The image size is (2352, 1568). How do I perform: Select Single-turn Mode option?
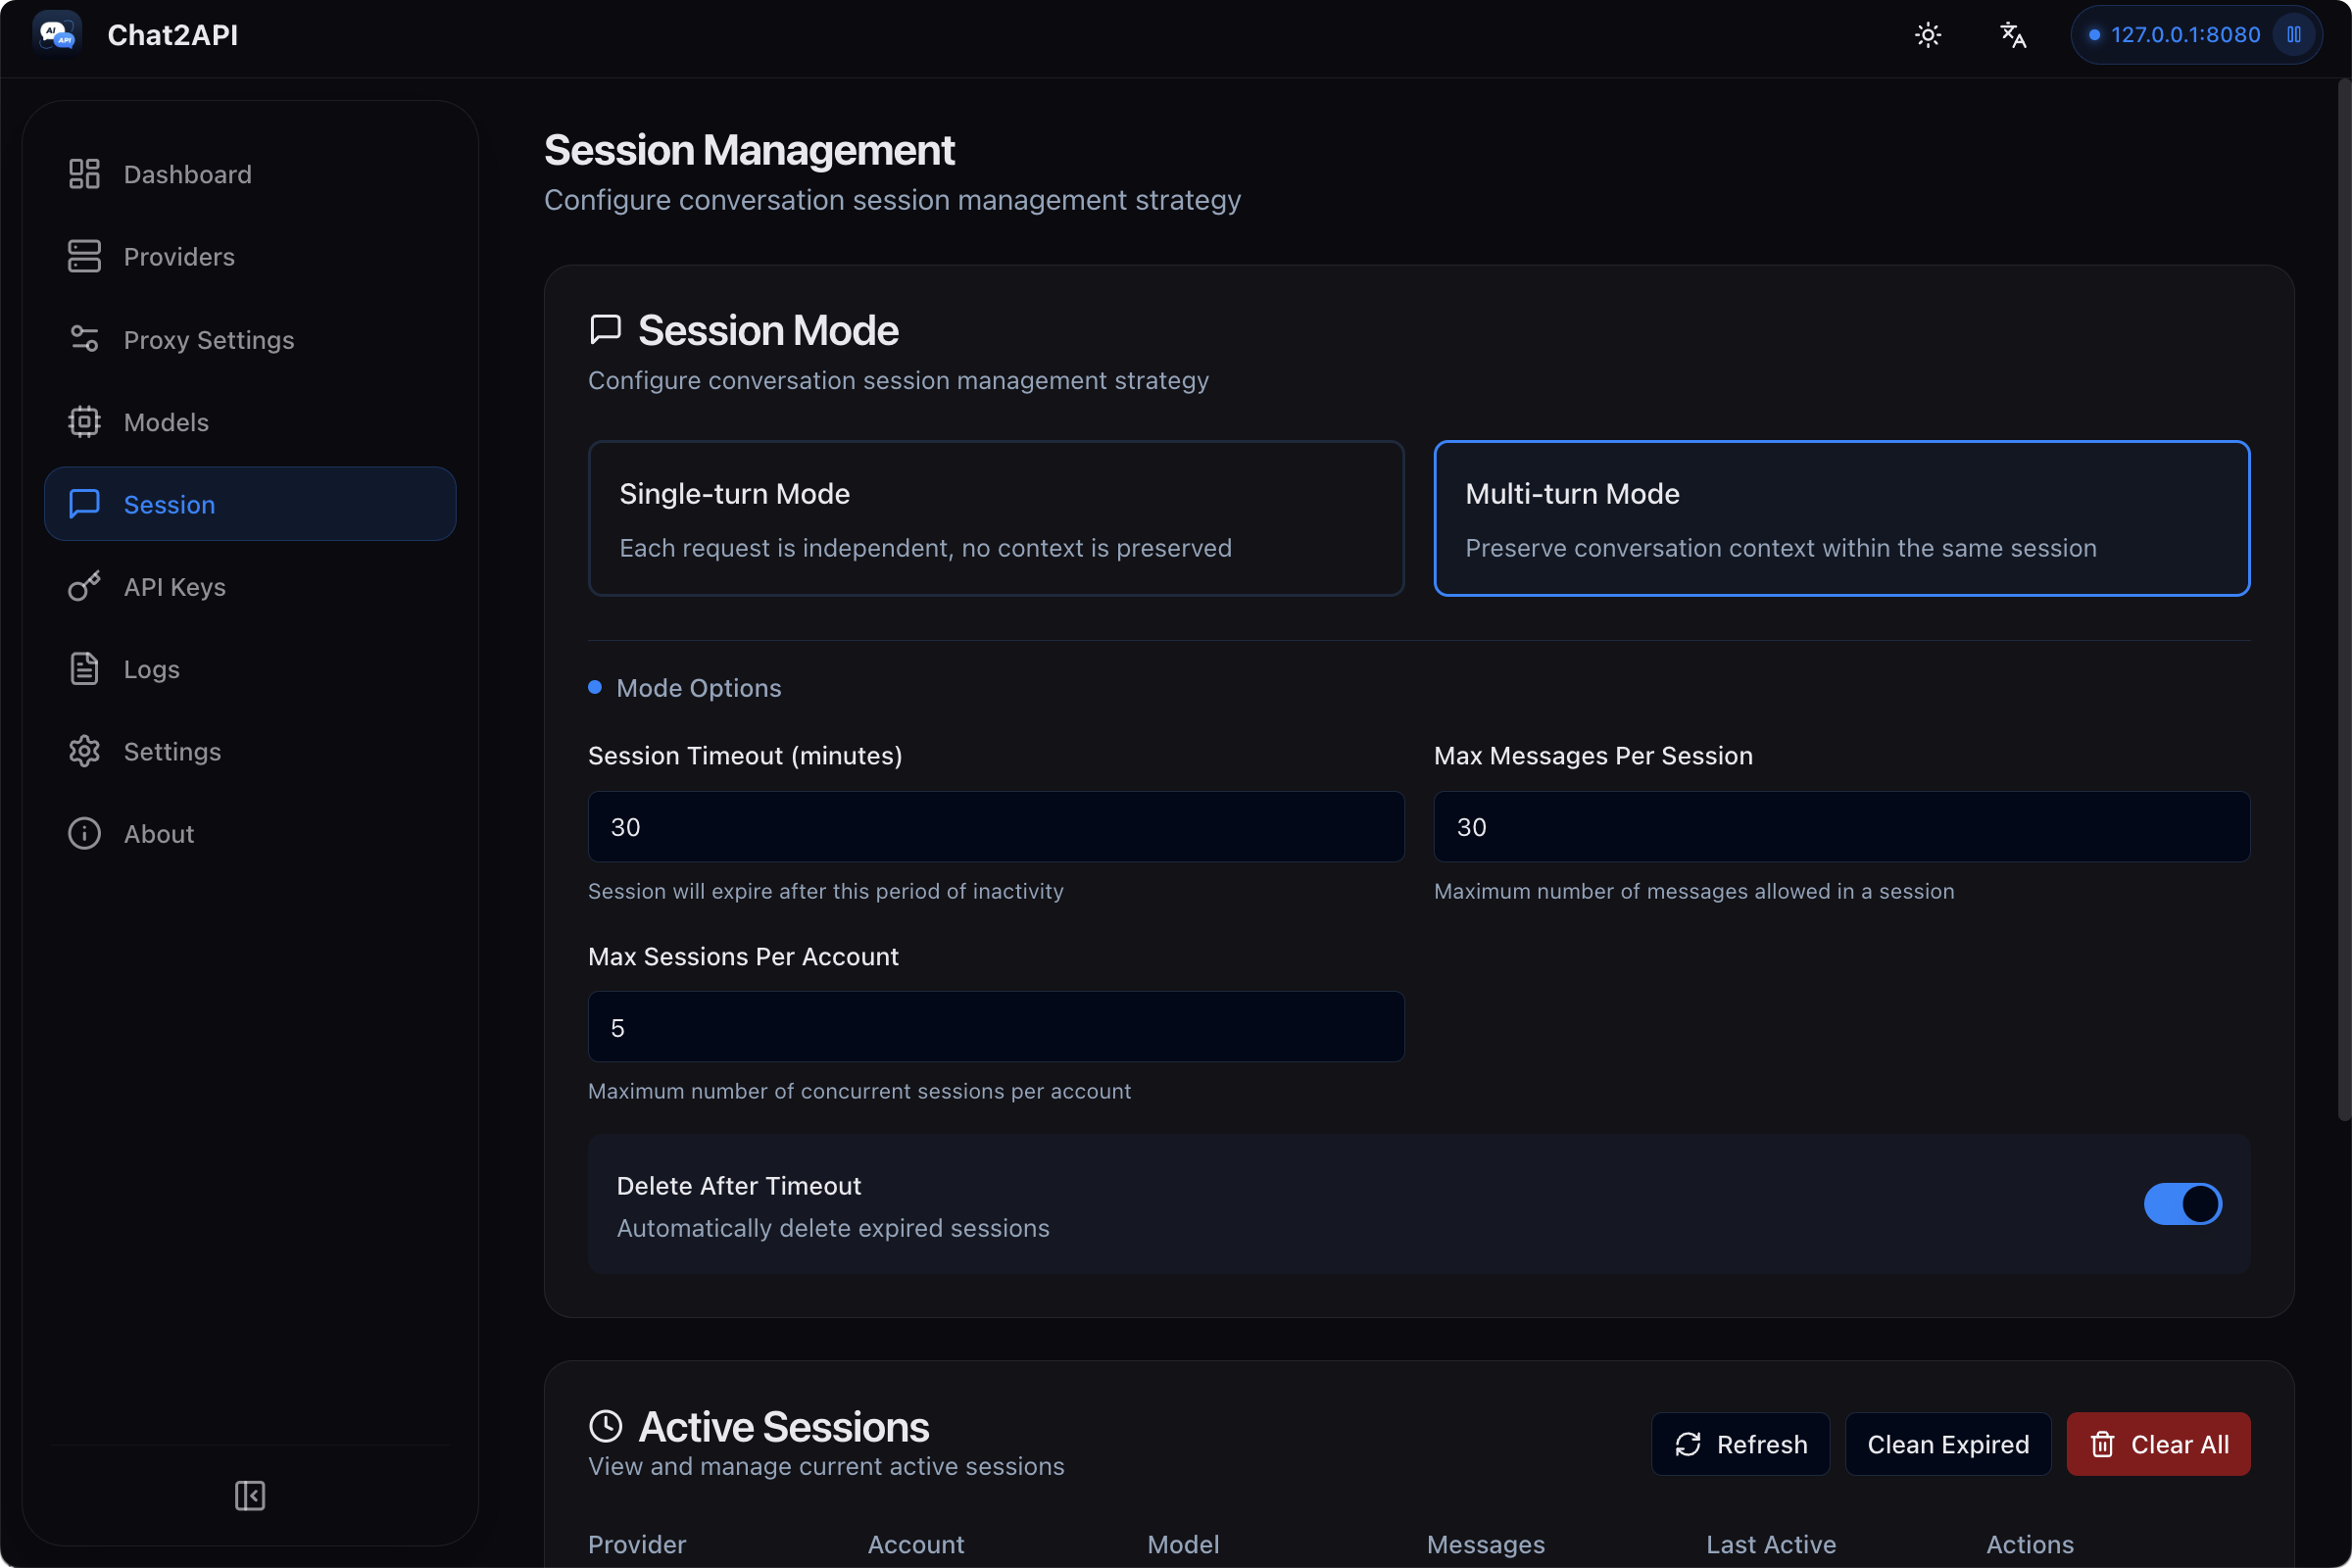pos(996,518)
